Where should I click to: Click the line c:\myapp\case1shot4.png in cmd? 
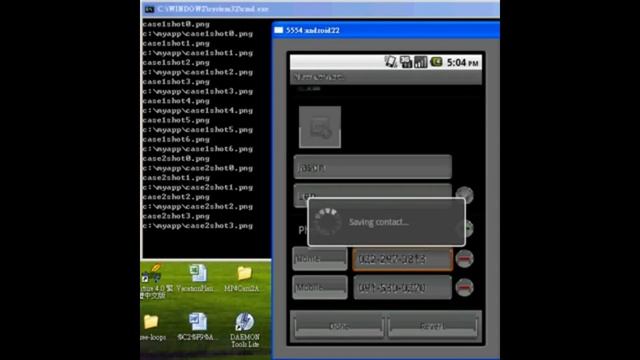click(198, 111)
